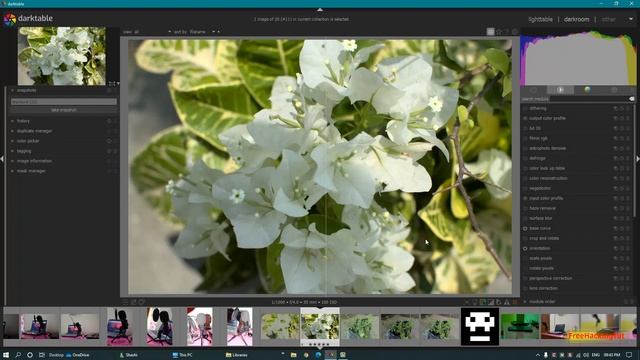Image resolution: width=640 pixels, height=360 pixels.
Task: Toggle softproofing icon below image
Action: [499, 302]
